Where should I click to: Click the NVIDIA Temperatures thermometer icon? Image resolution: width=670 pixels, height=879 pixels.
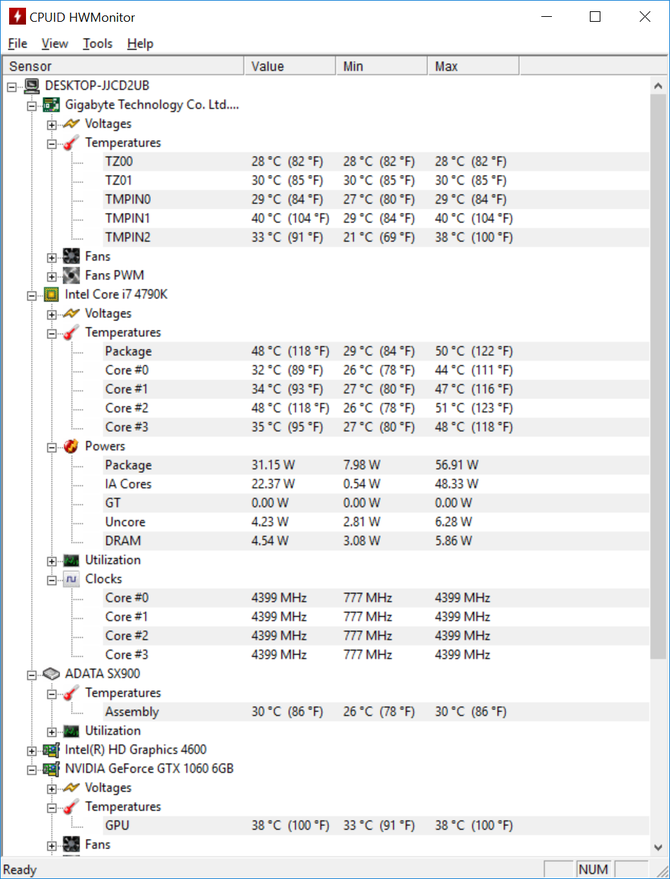[x=71, y=807]
